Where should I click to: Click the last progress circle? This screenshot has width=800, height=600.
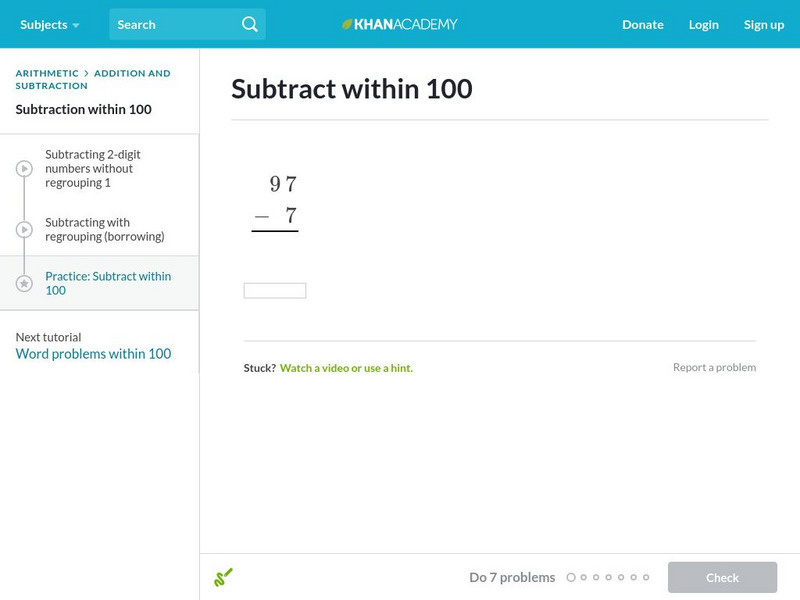coord(643,577)
